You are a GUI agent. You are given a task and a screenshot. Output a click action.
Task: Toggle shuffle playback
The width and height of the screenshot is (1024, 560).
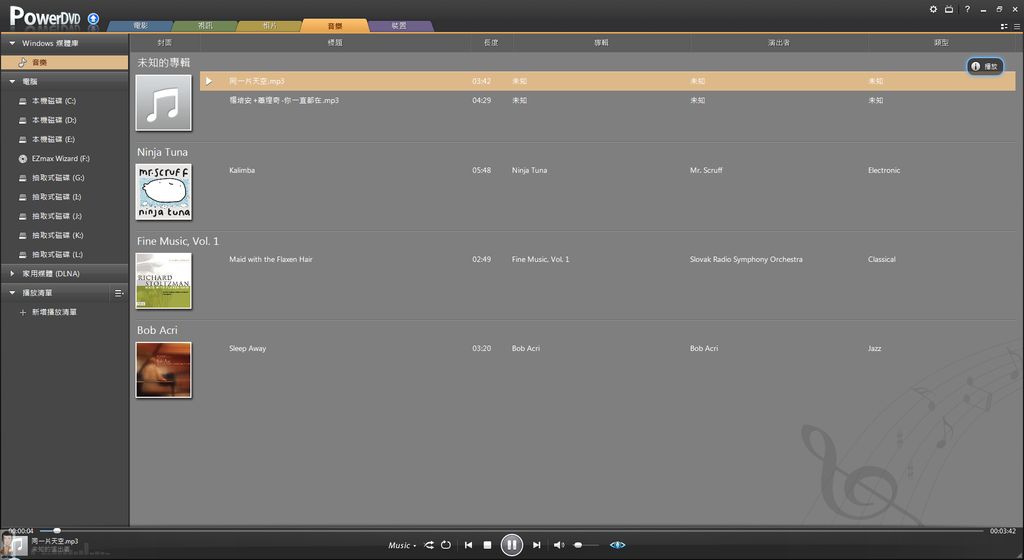(429, 545)
